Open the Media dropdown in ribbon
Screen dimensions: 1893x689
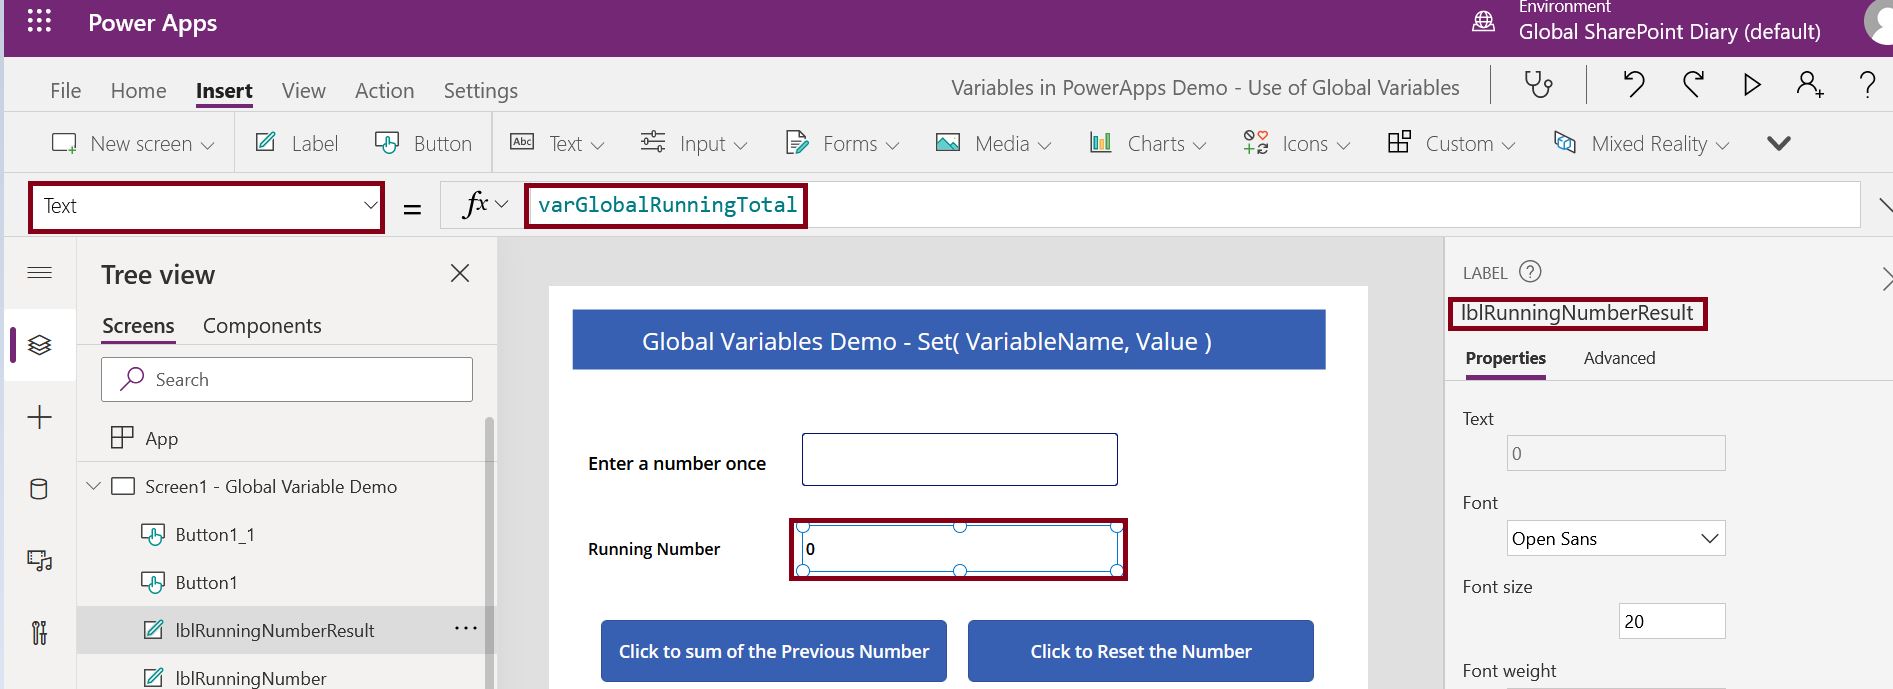pos(993,143)
